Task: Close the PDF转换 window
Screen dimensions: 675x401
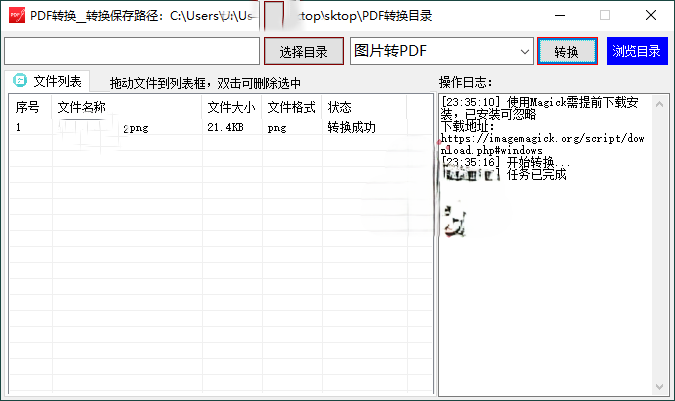Action: click(651, 15)
